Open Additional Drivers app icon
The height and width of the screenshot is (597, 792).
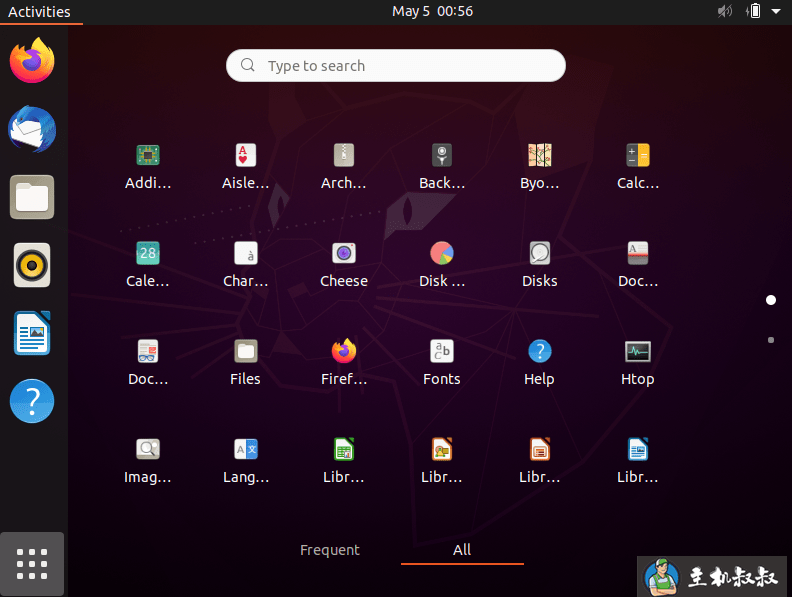click(148, 156)
